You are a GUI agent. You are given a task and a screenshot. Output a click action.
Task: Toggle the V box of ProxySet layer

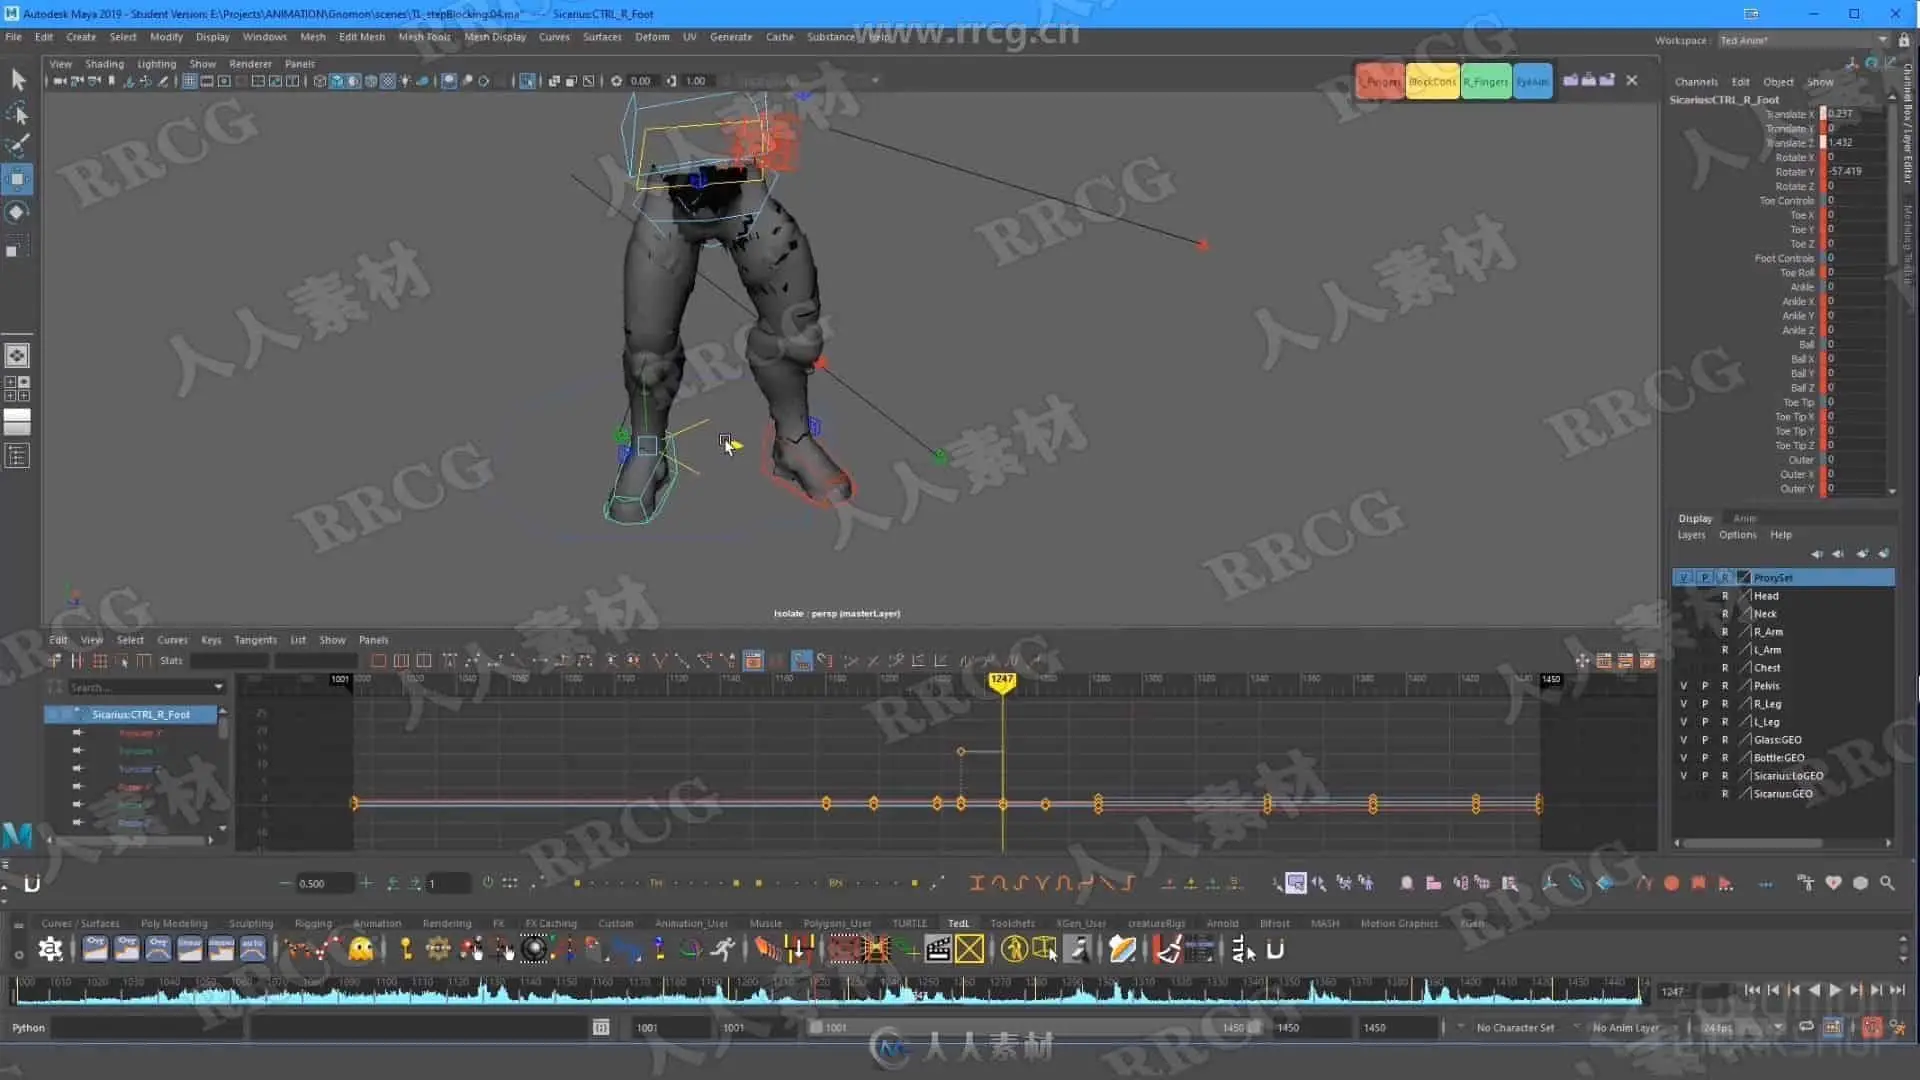(1684, 578)
